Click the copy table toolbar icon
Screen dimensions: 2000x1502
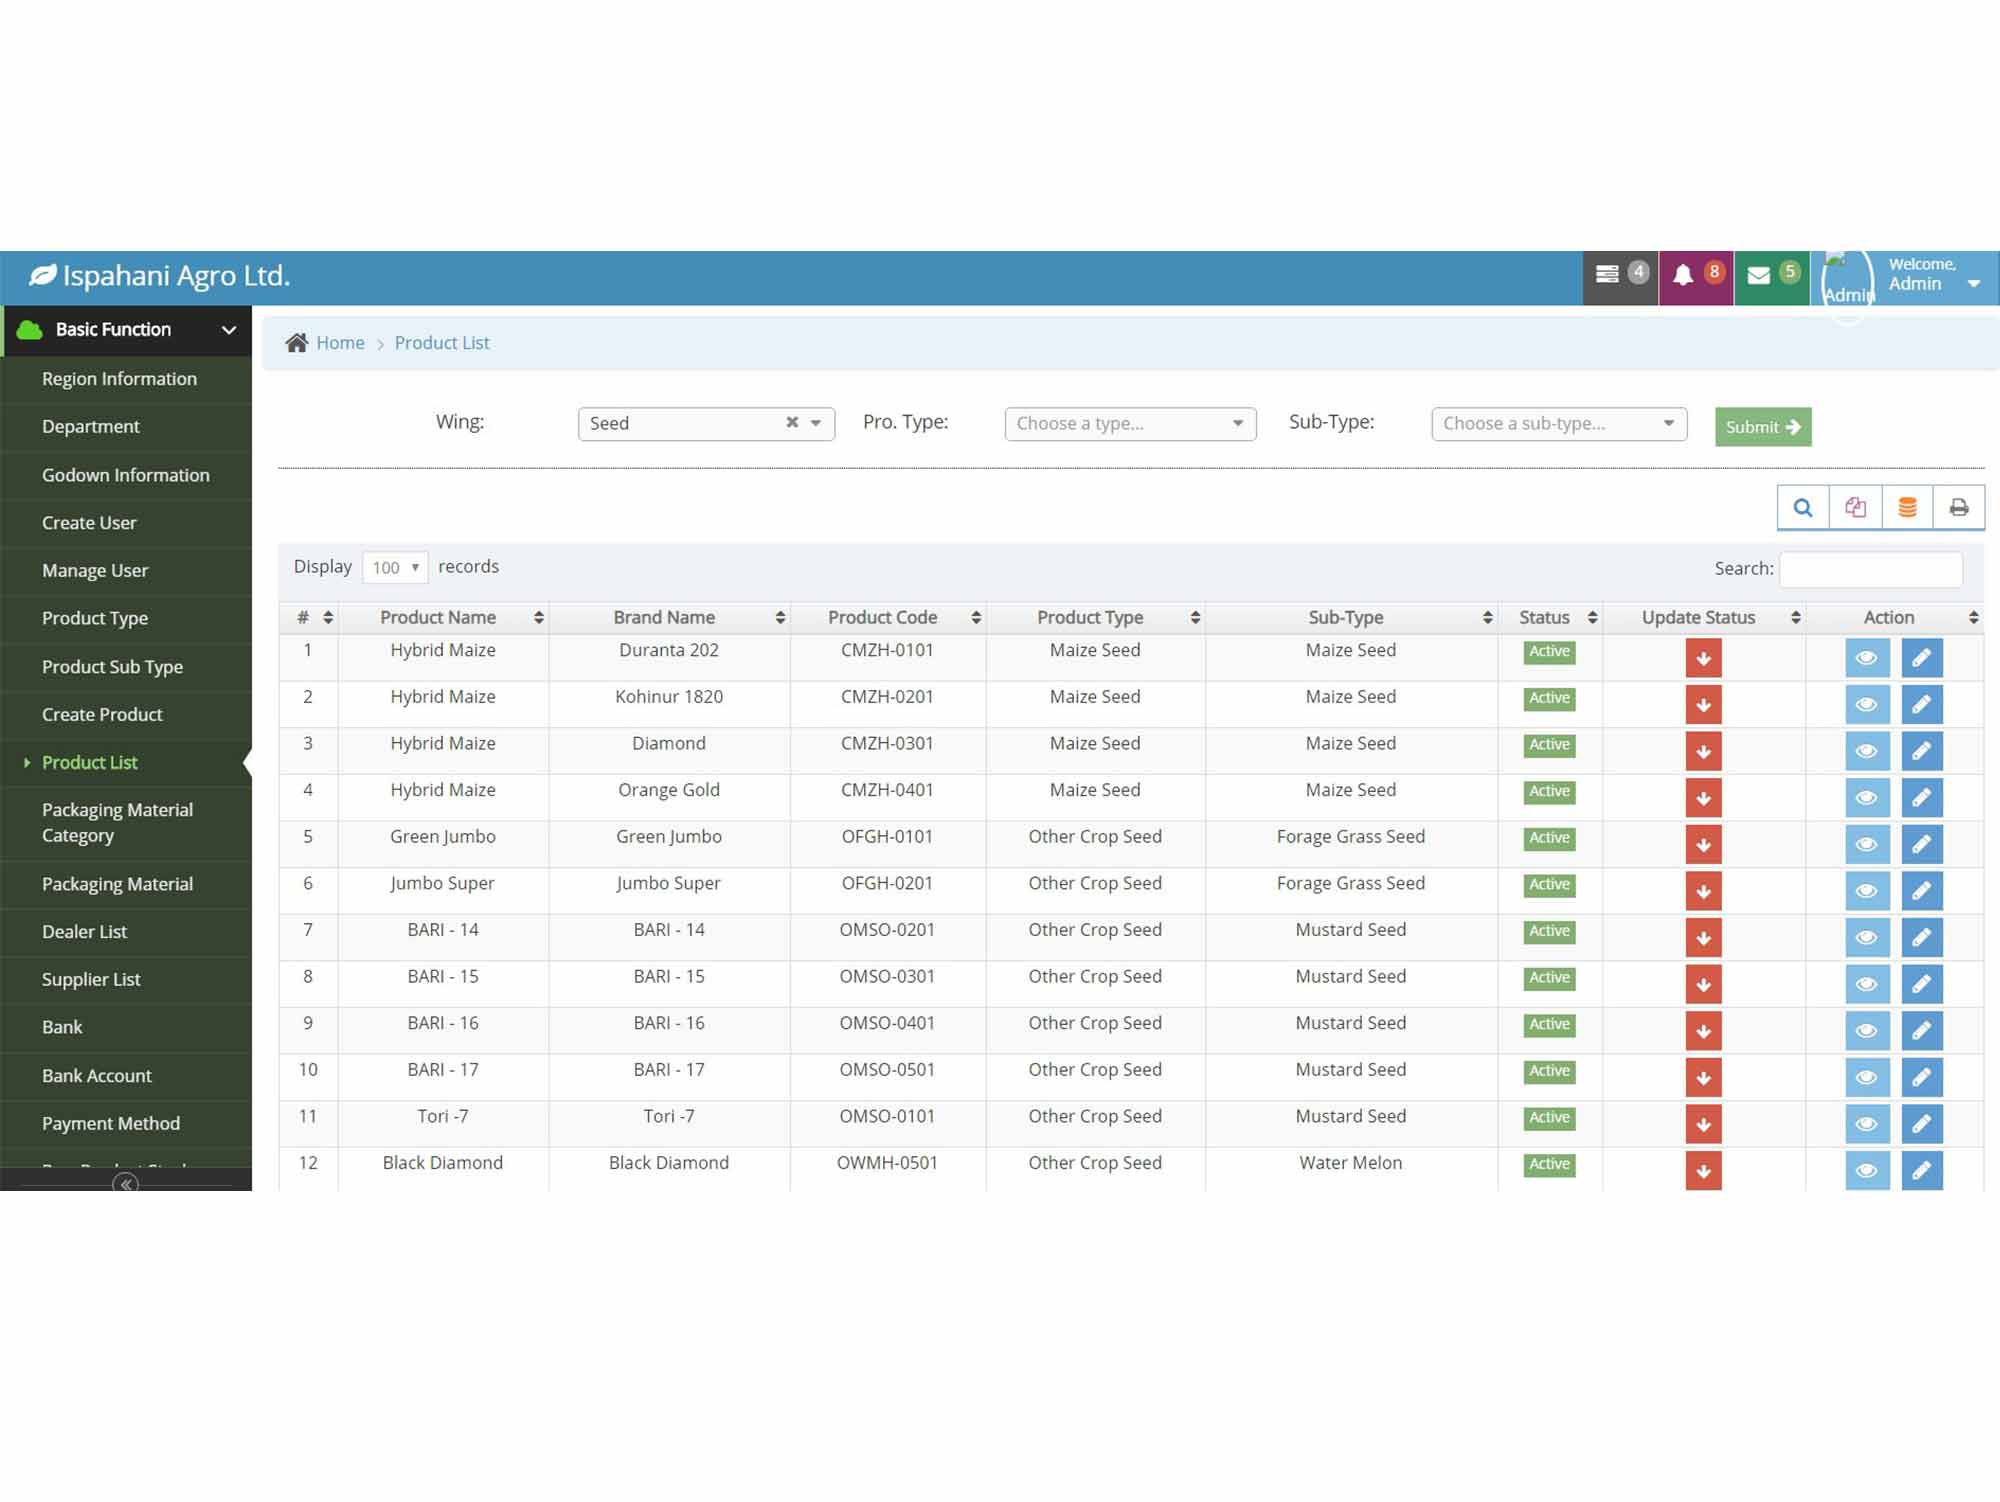(1855, 508)
